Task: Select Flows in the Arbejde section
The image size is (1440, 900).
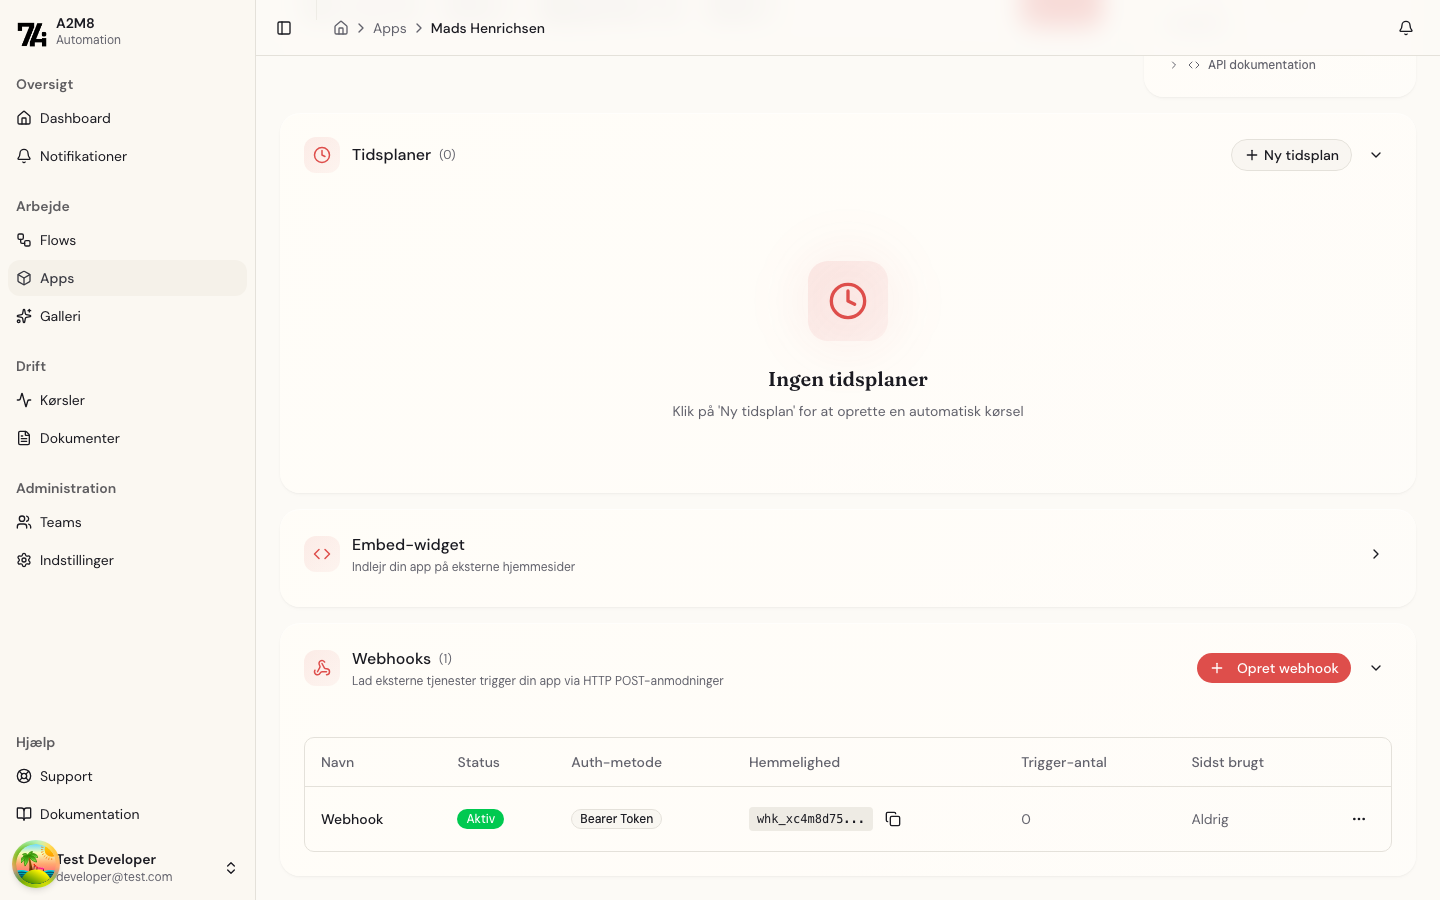Action: pyautogui.click(x=57, y=240)
